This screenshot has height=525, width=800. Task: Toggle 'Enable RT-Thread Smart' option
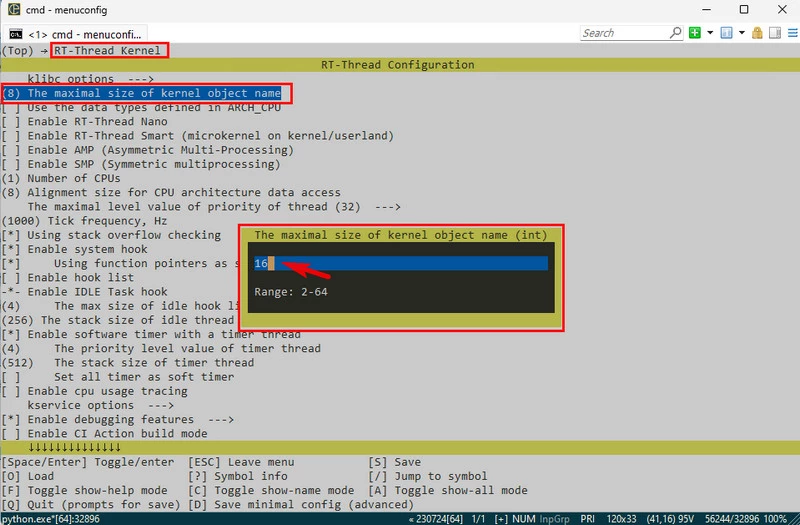click(x=198, y=136)
